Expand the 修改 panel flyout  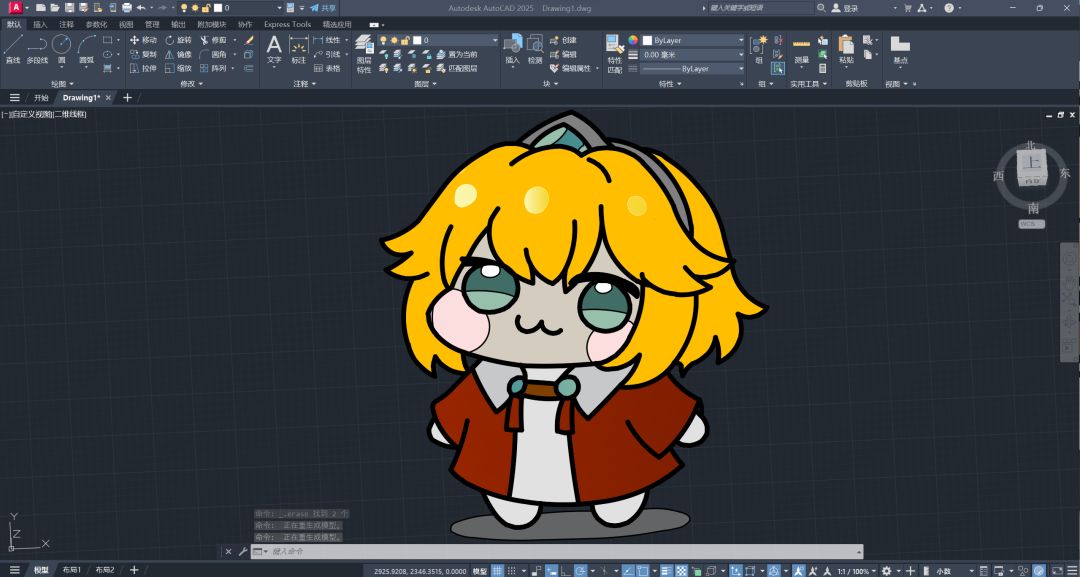click(x=192, y=83)
